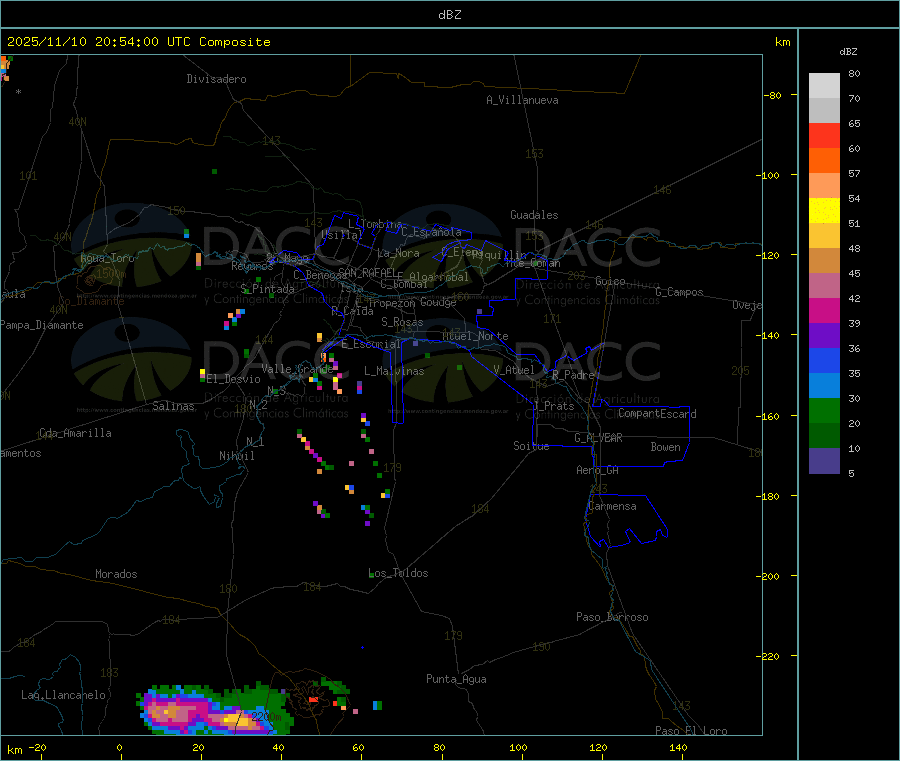Click the 'G_Campos' map label
Screen dimensions: 900x761
[680, 292]
